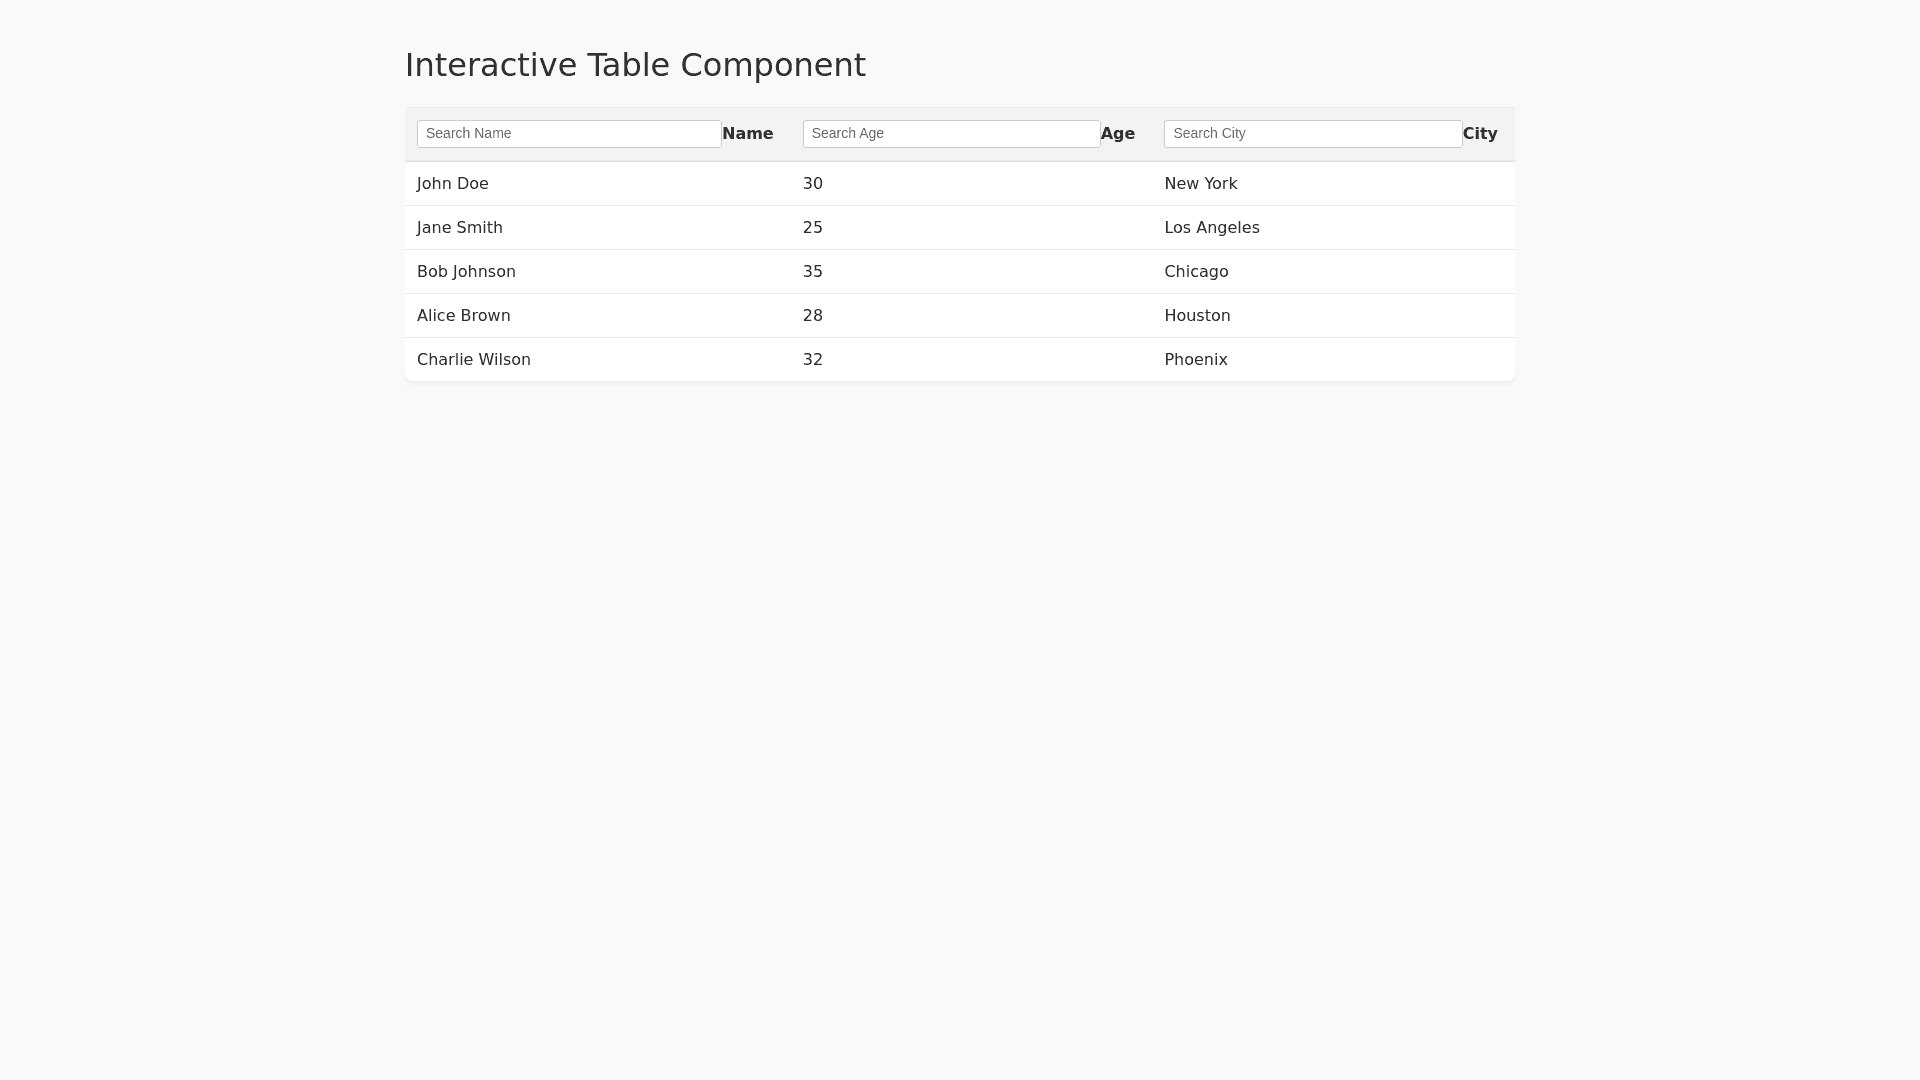This screenshot has width=1920, height=1080.
Task: Sort by the Name column header
Action: pos(747,134)
